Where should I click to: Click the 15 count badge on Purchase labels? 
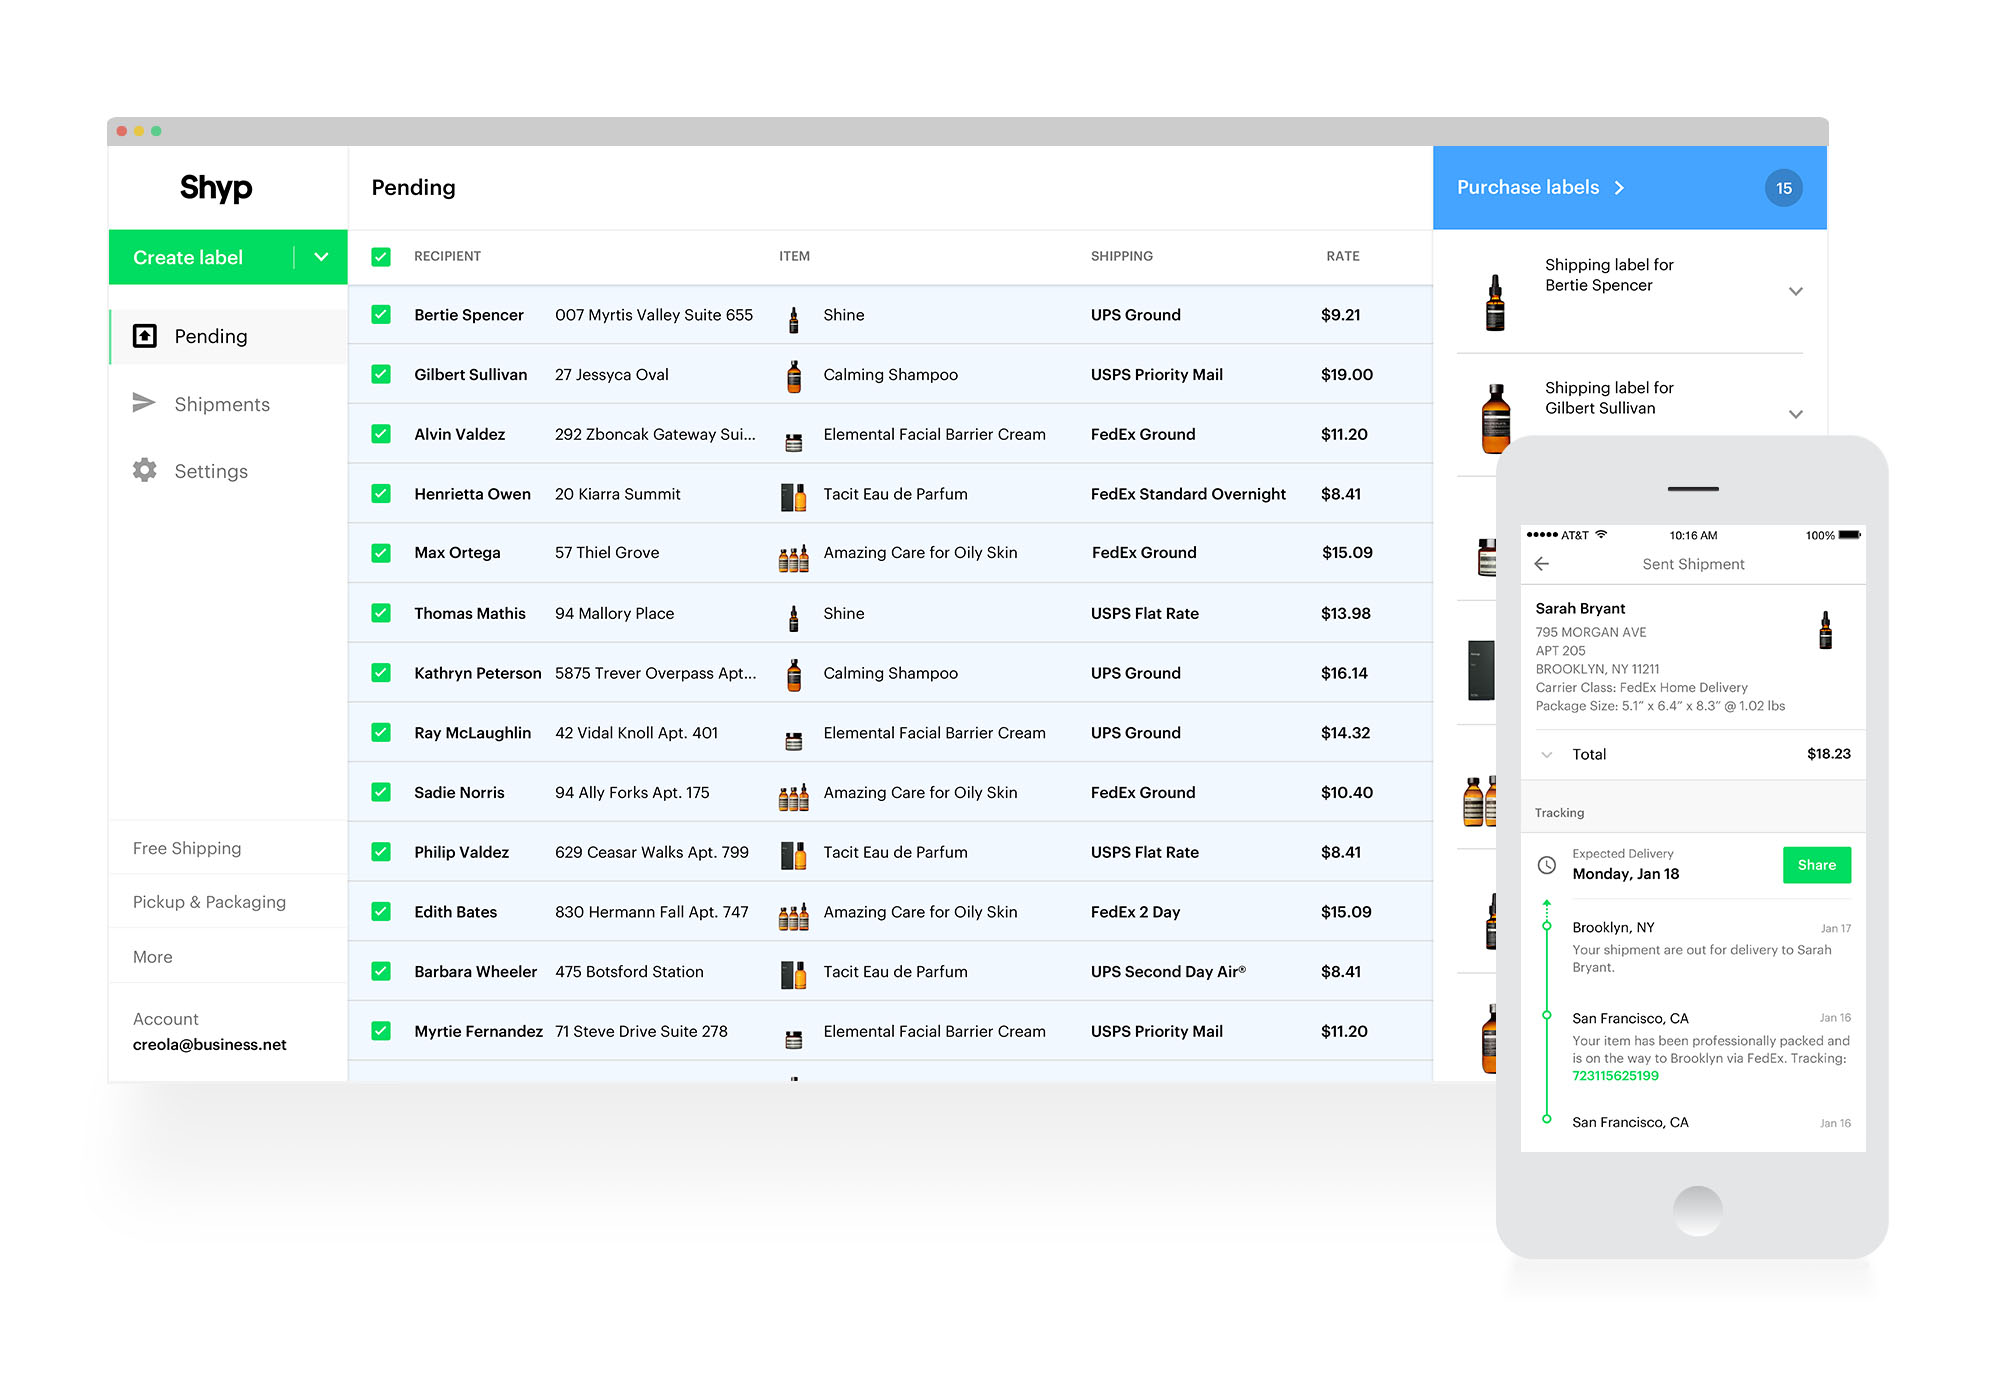(x=1783, y=188)
